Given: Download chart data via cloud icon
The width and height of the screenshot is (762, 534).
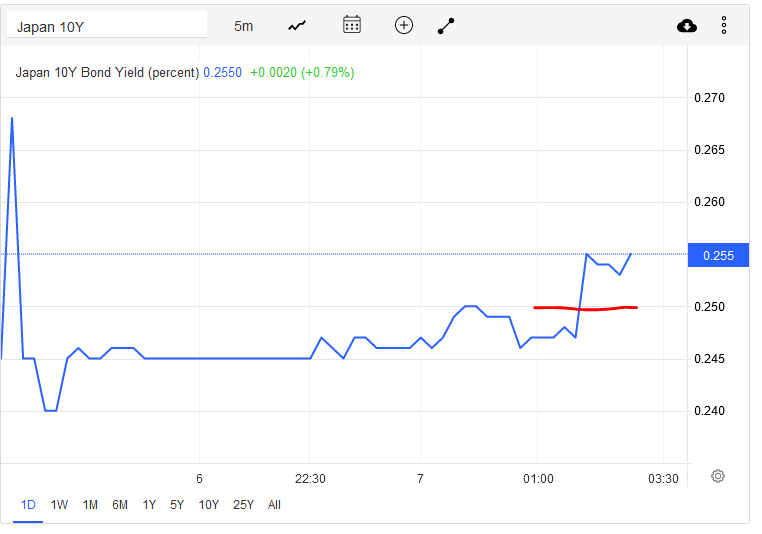Looking at the screenshot, I should [687, 26].
